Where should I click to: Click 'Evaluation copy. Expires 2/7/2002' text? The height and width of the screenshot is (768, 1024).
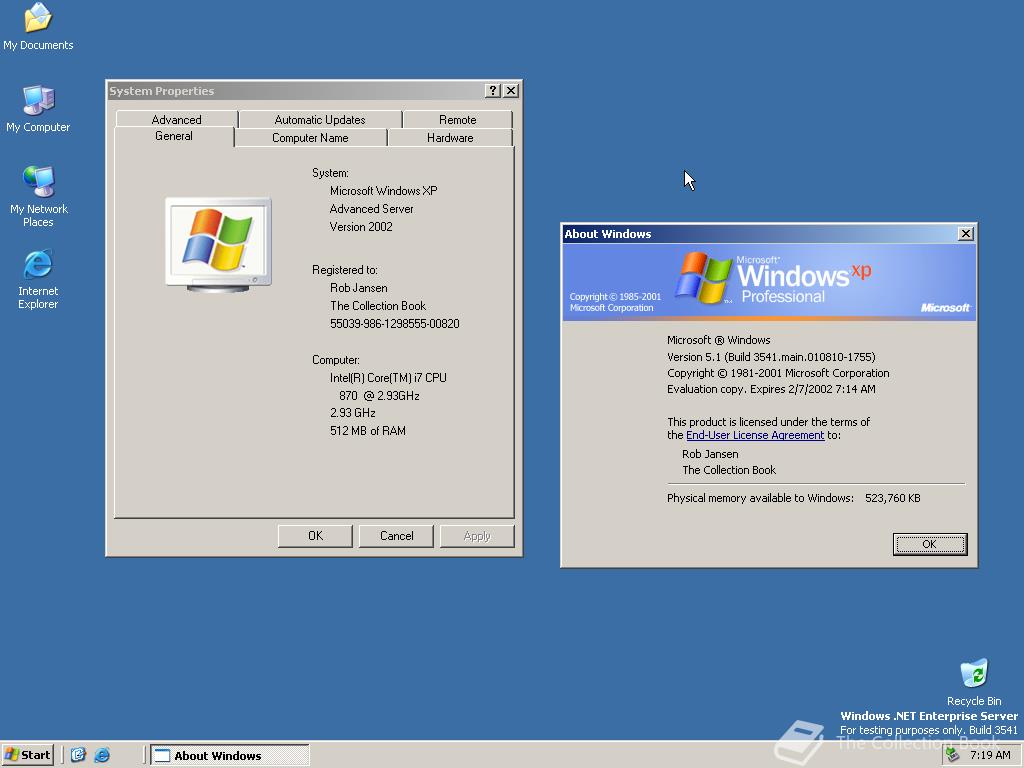pyautogui.click(x=771, y=389)
